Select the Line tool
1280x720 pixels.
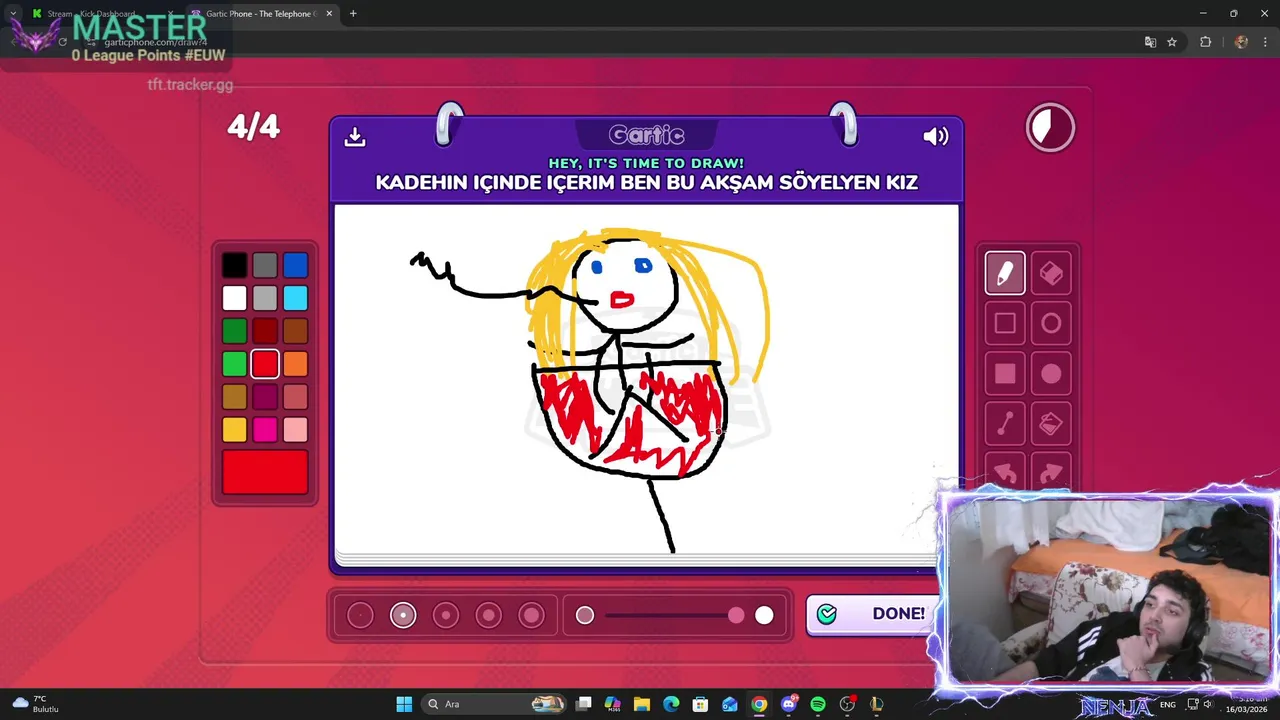pos(1005,425)
